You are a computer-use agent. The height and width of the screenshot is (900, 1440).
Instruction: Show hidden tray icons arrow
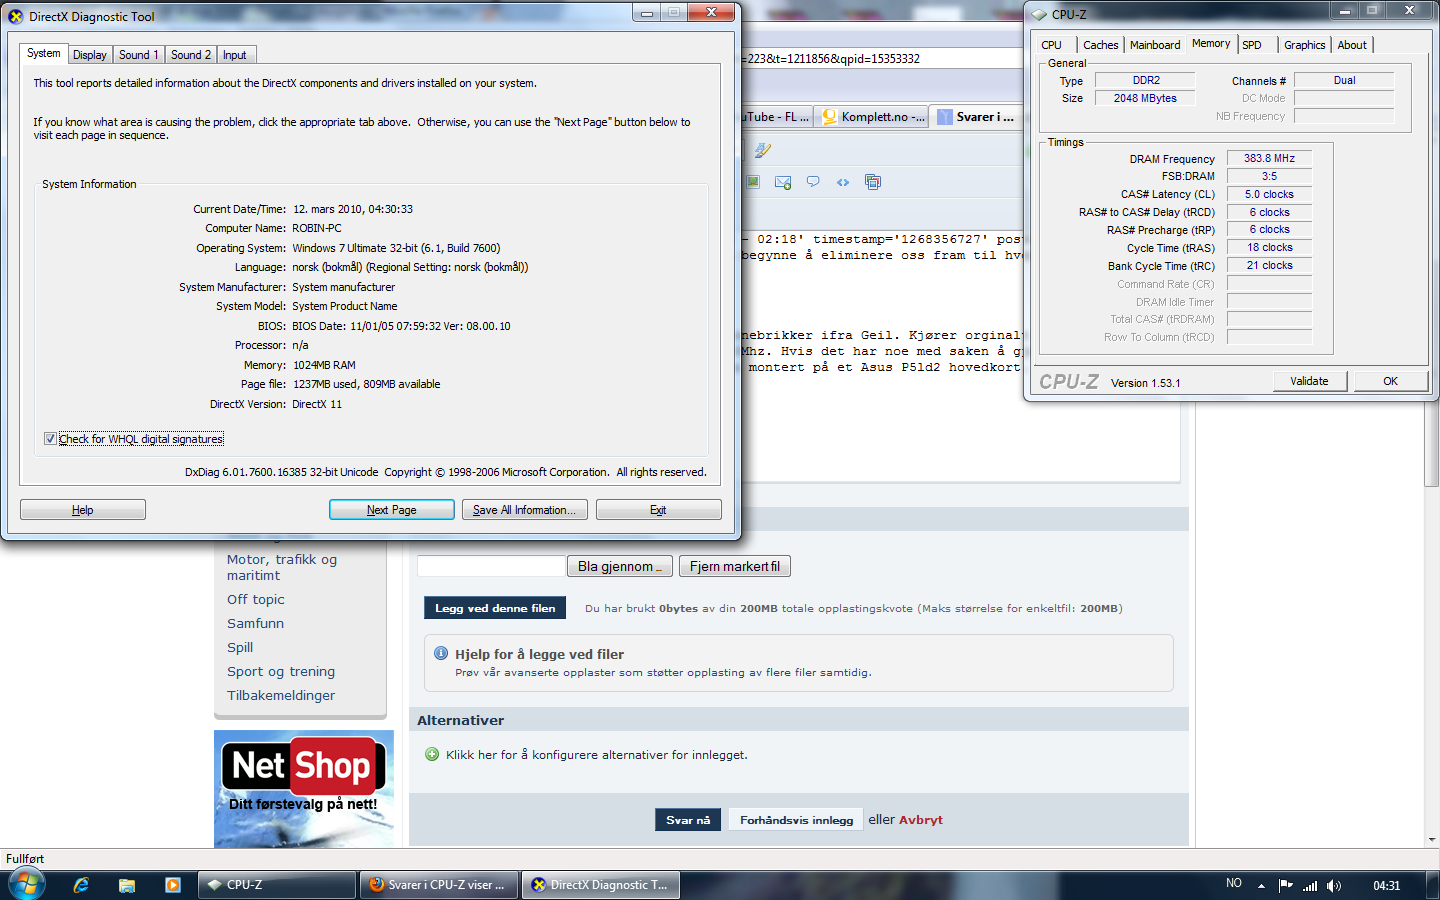tap(1261, 885)
